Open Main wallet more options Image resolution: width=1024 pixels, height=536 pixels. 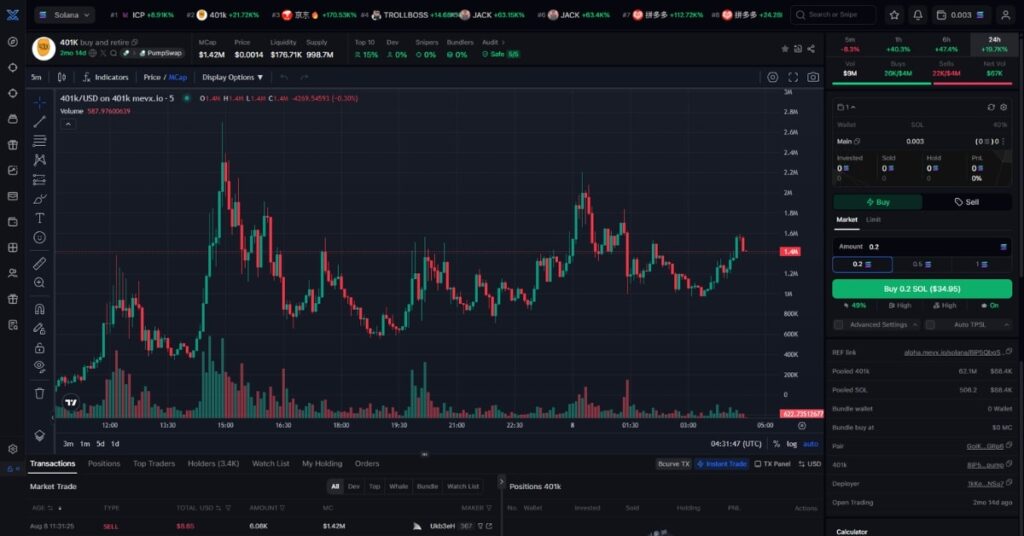1003,141
